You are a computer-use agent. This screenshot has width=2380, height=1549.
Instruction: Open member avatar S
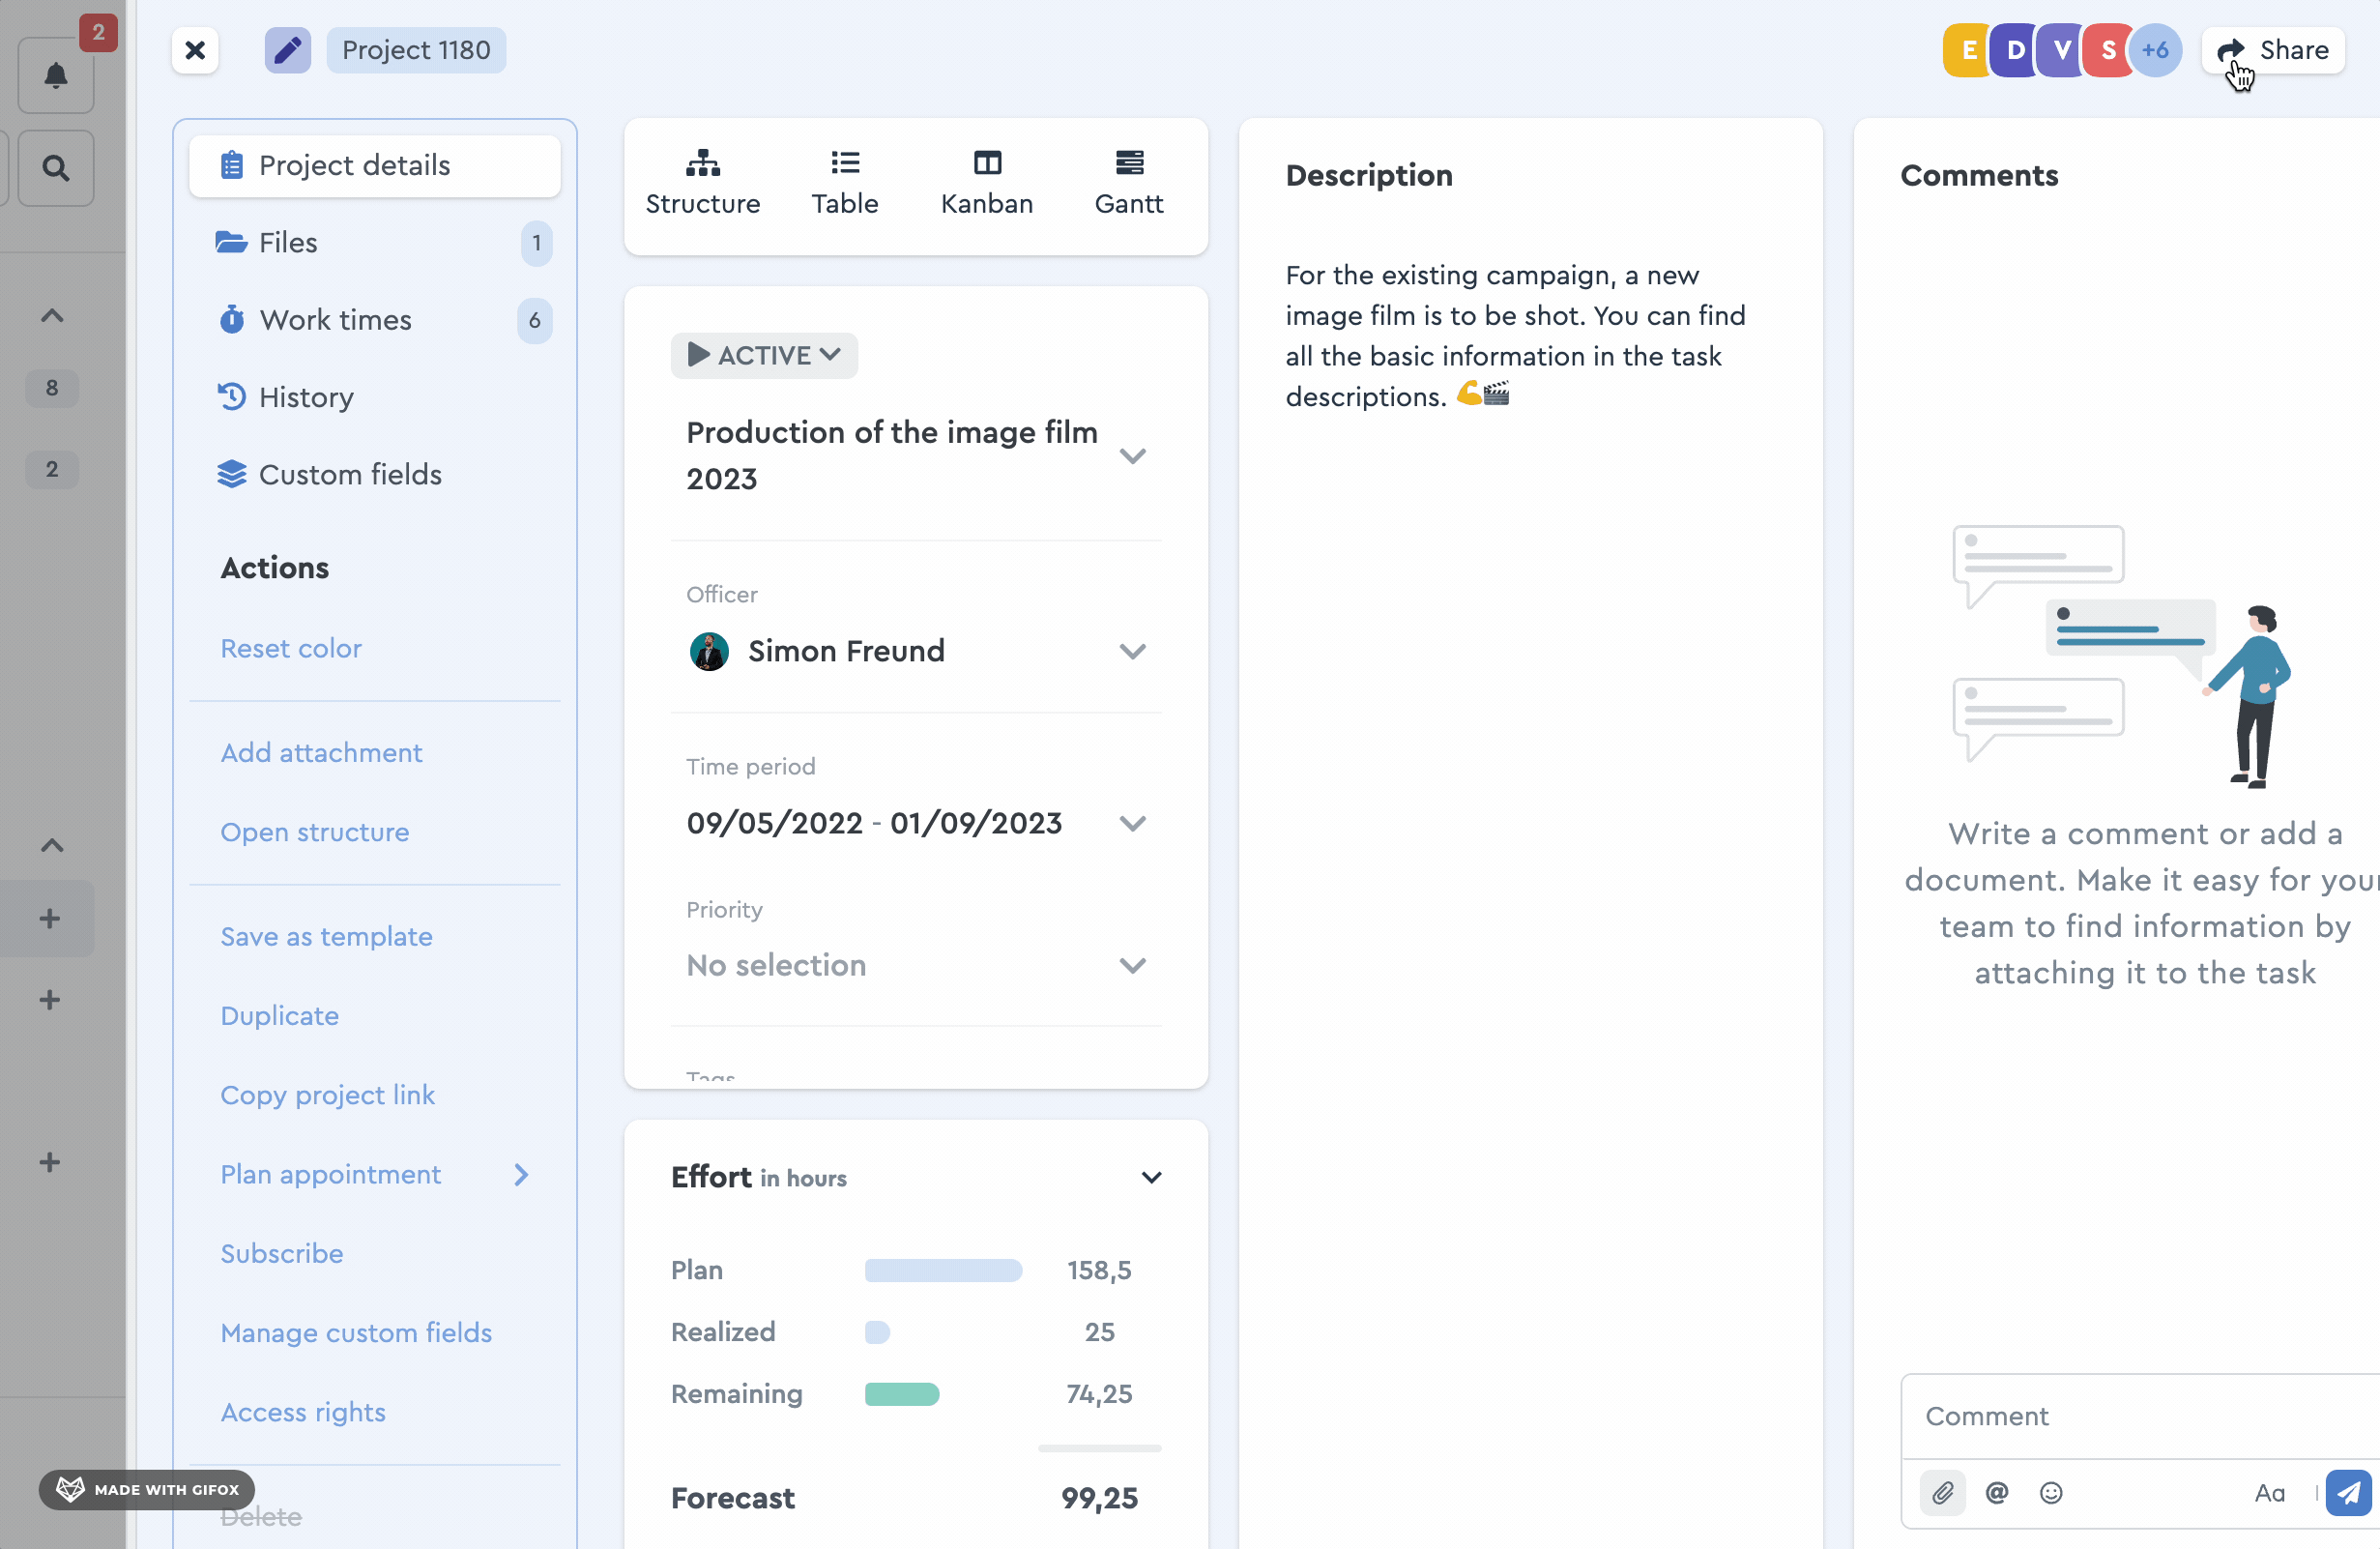click(2108, 50)
